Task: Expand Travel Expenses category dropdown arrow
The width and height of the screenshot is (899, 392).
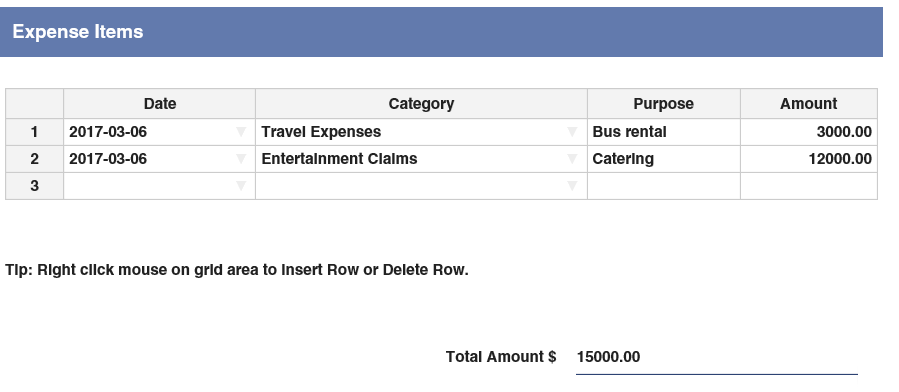Action: 572,132
